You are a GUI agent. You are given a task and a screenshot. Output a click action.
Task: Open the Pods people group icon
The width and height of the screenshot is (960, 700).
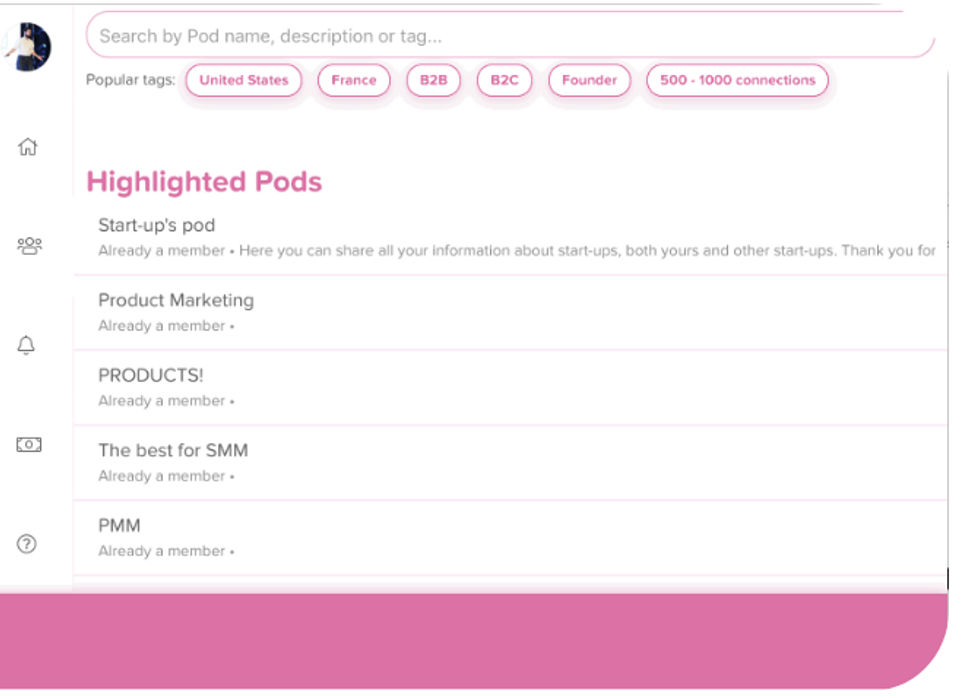coord(28,245)
